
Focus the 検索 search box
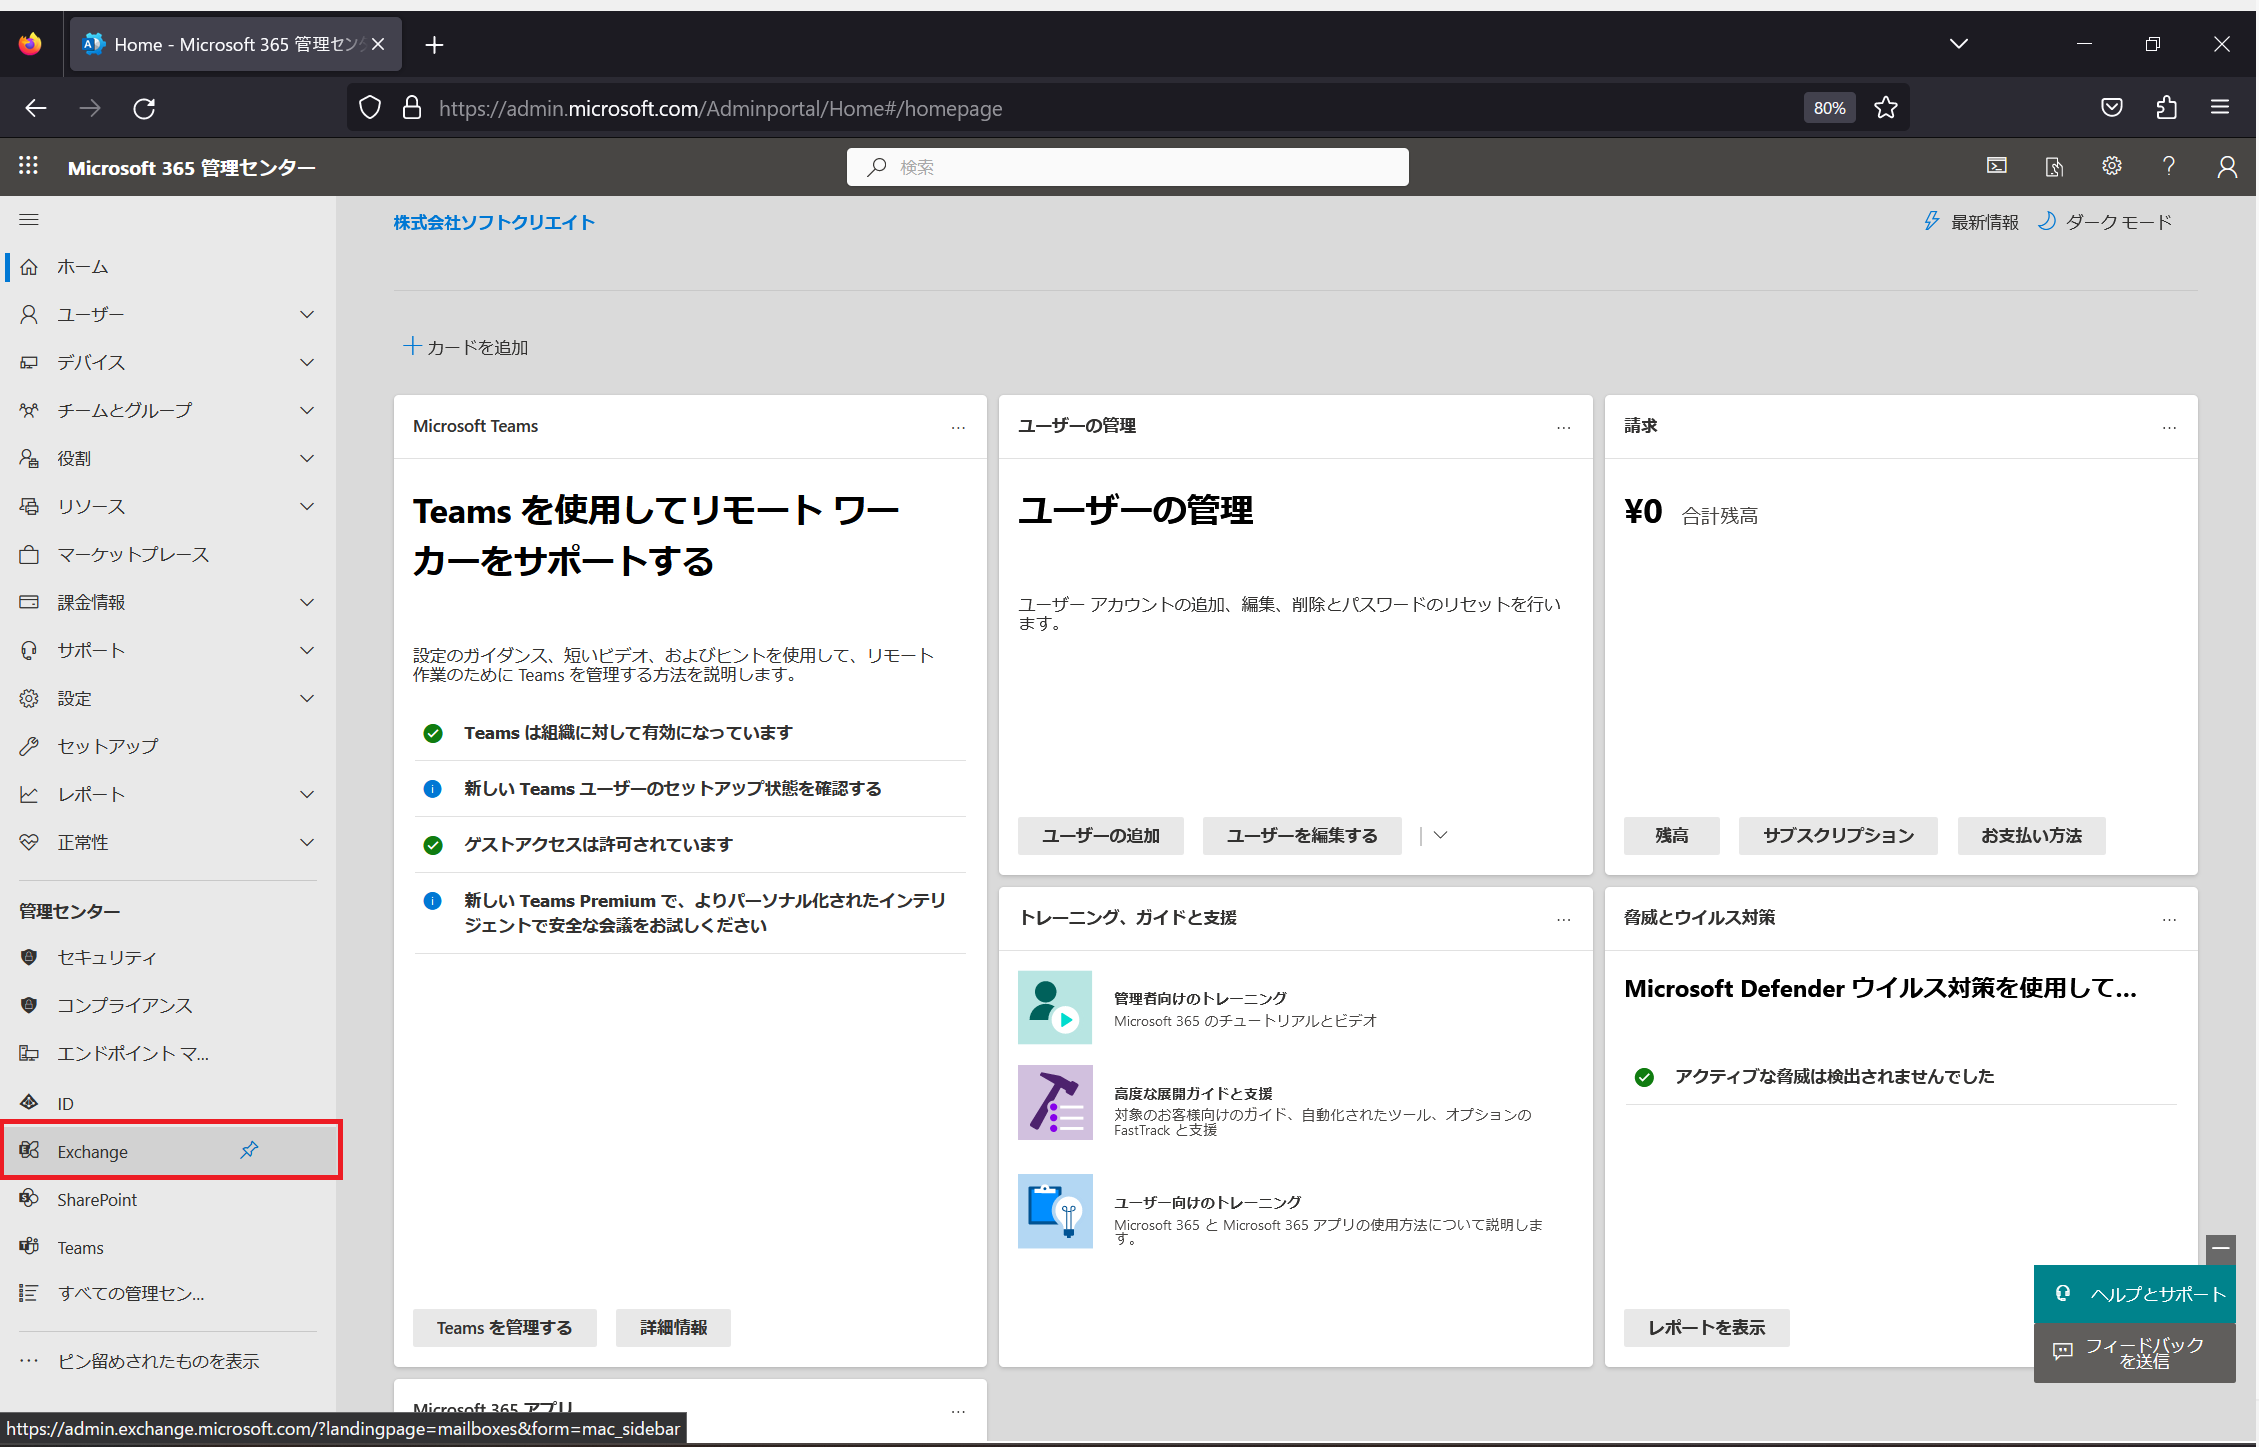[1127, 167]
